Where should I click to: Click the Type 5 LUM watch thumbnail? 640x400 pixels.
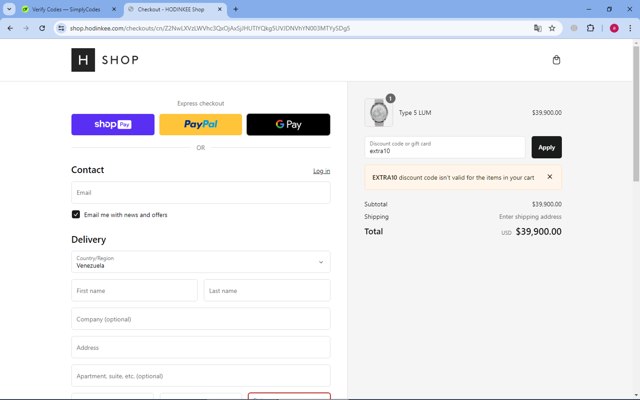point(379,113)
